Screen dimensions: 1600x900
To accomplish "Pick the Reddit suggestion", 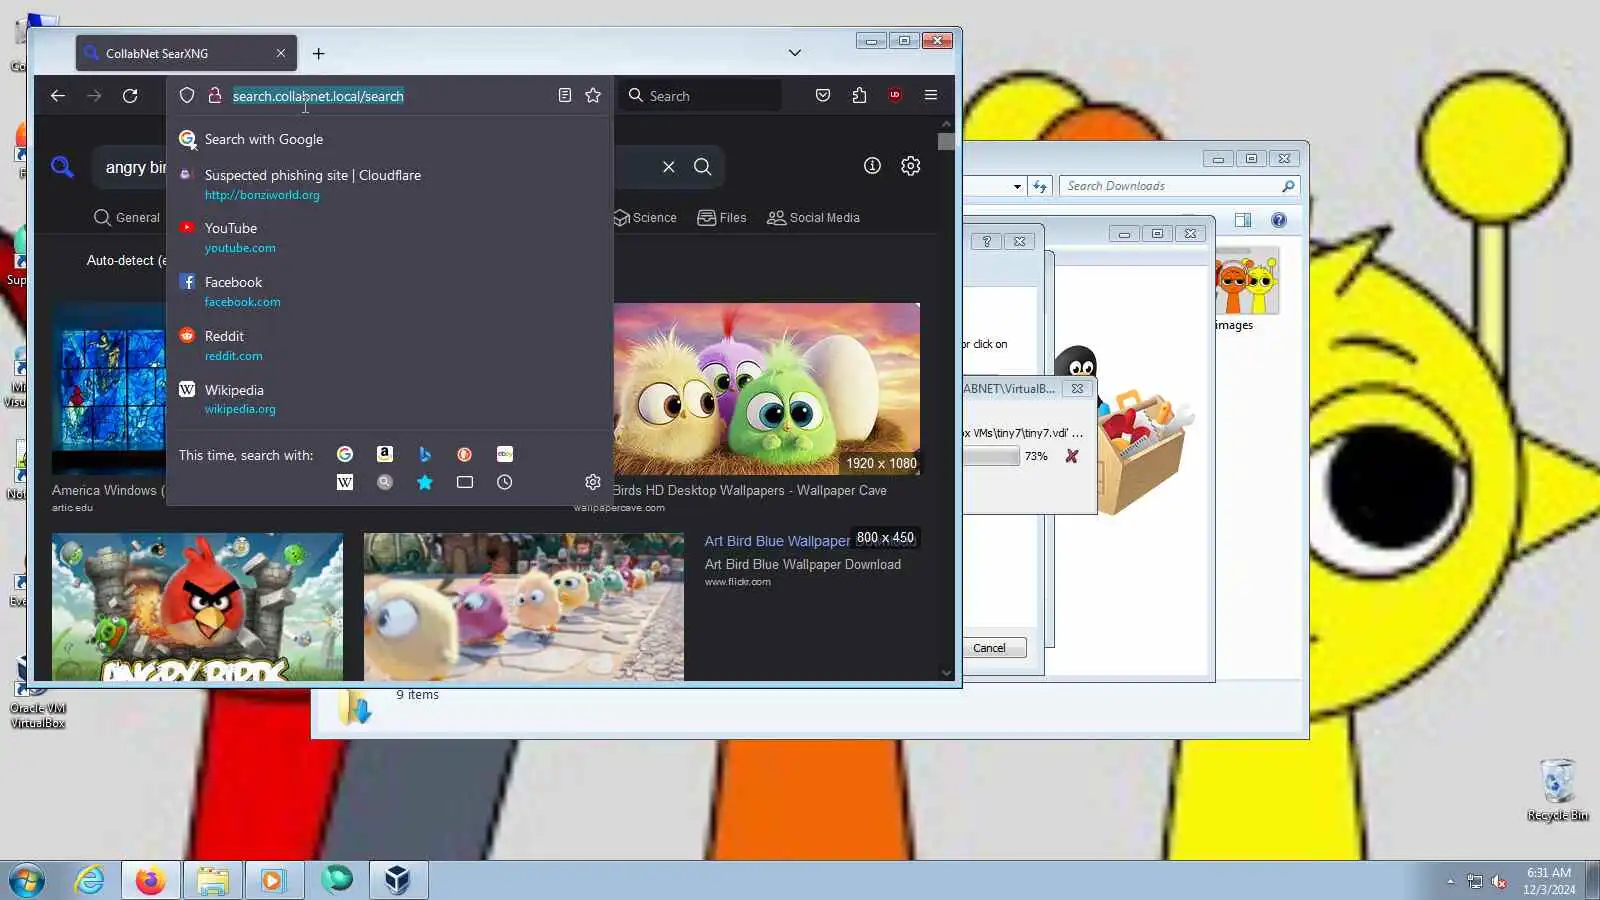I will 389,346.
